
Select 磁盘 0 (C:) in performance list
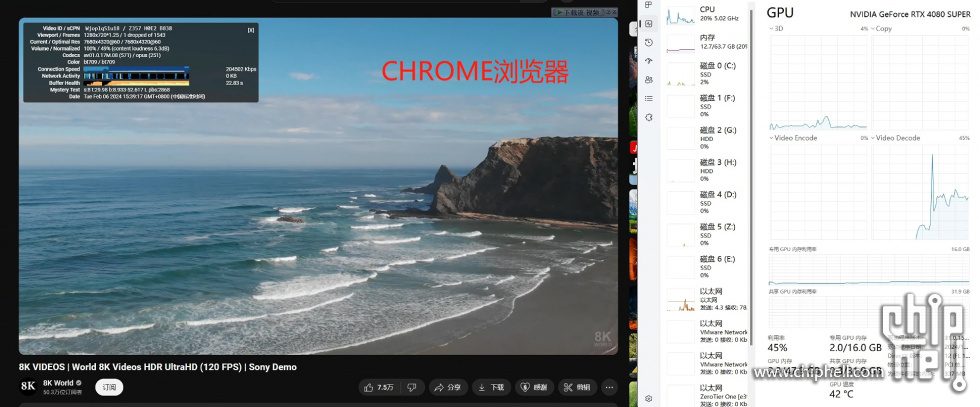pyautogui.click(x=707, y=74)
